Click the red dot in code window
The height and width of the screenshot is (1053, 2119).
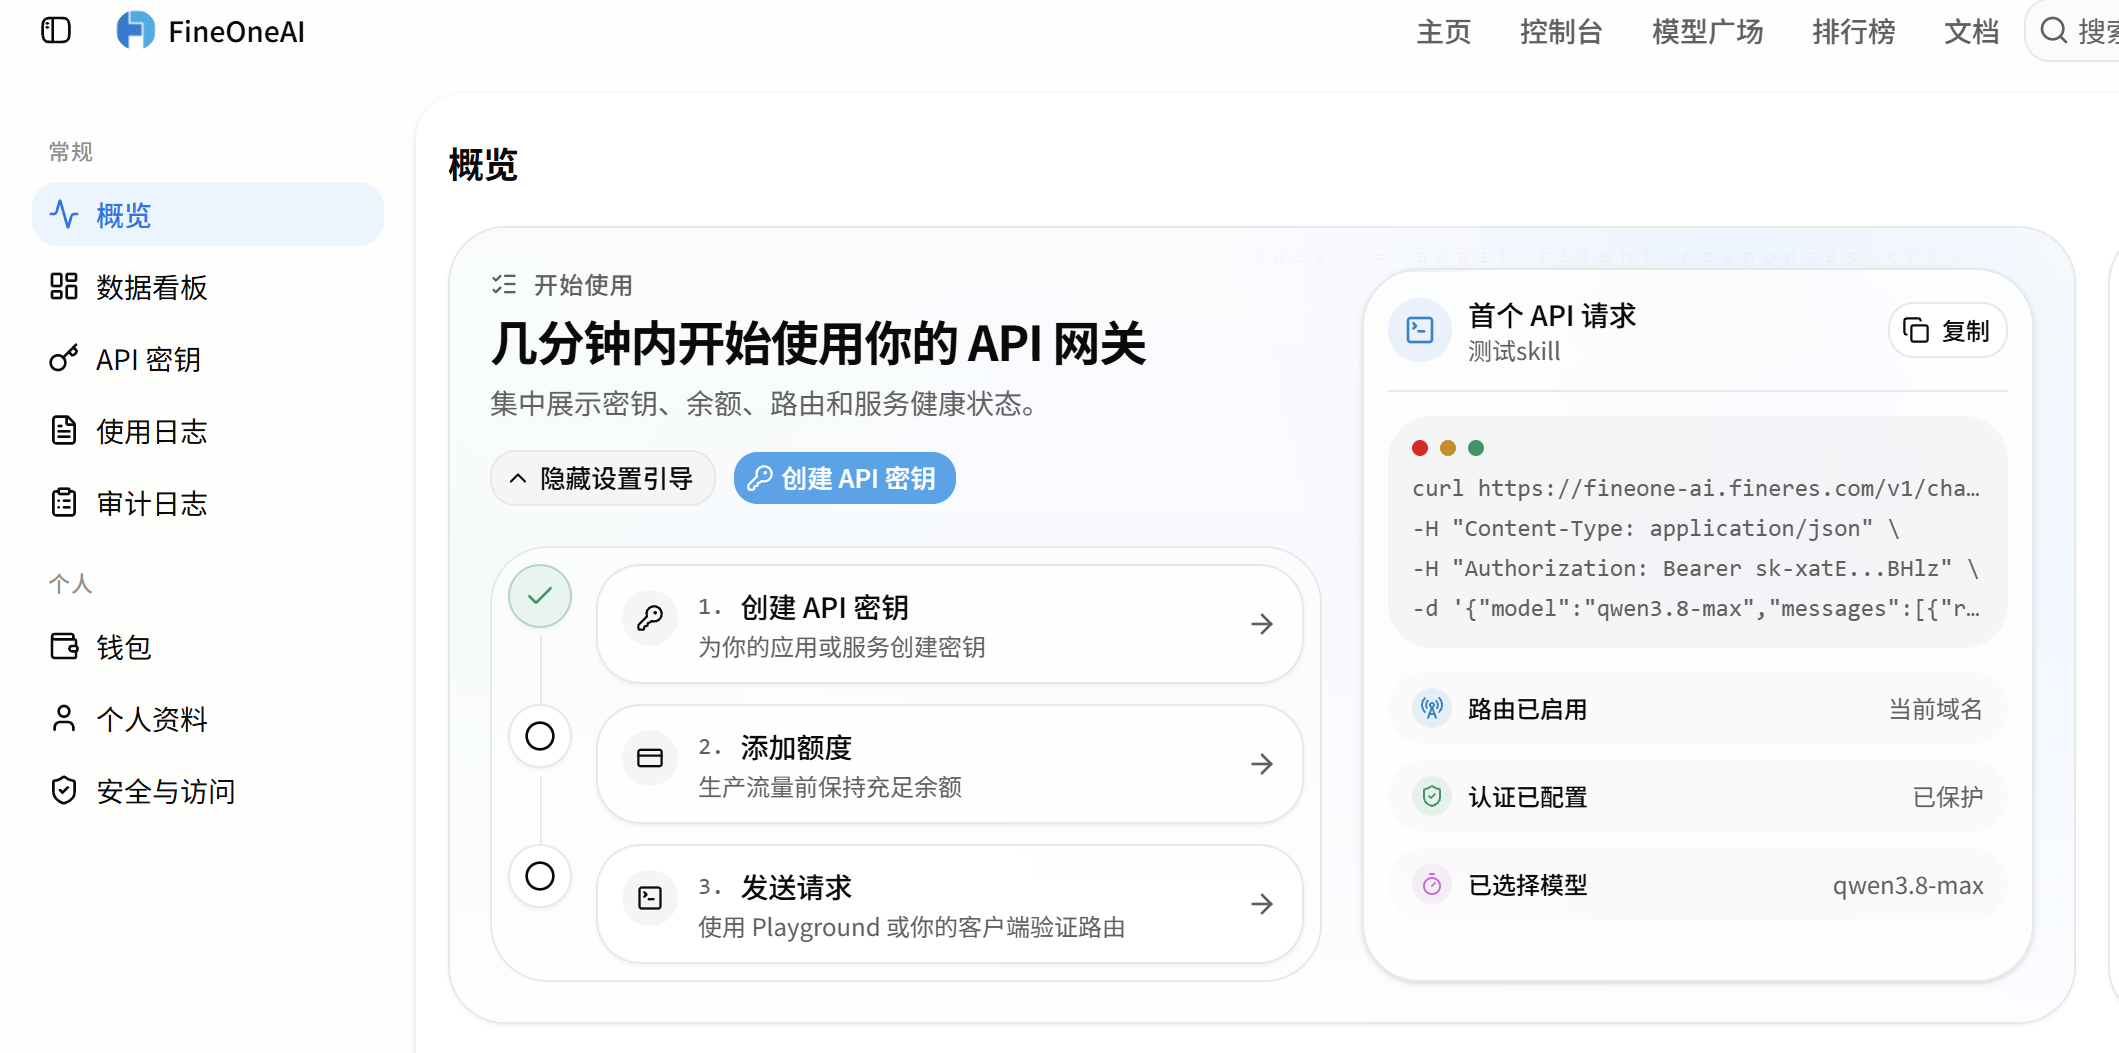coord(1420,447)
